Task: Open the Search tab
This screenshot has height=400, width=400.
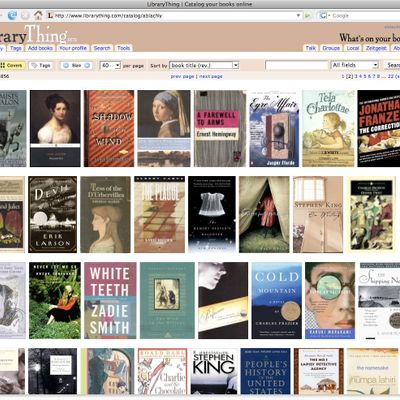Action: 102,48
